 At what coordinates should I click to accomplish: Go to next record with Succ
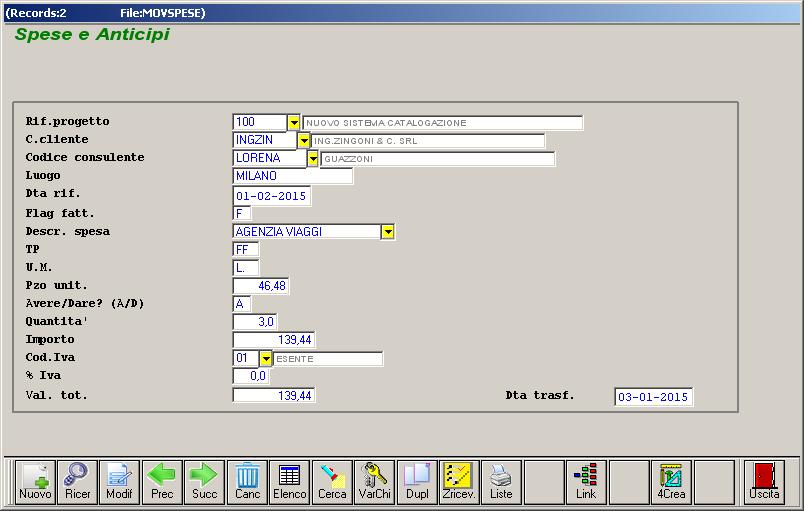[205, 482]
